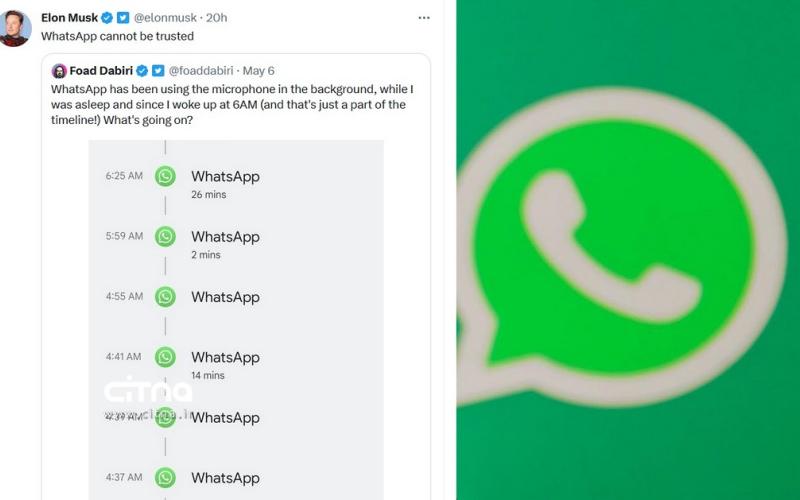Click the affiliate badge beside Foad Dabiri's name
This screenshot has width=800, height=500.
tap(158, 71)
